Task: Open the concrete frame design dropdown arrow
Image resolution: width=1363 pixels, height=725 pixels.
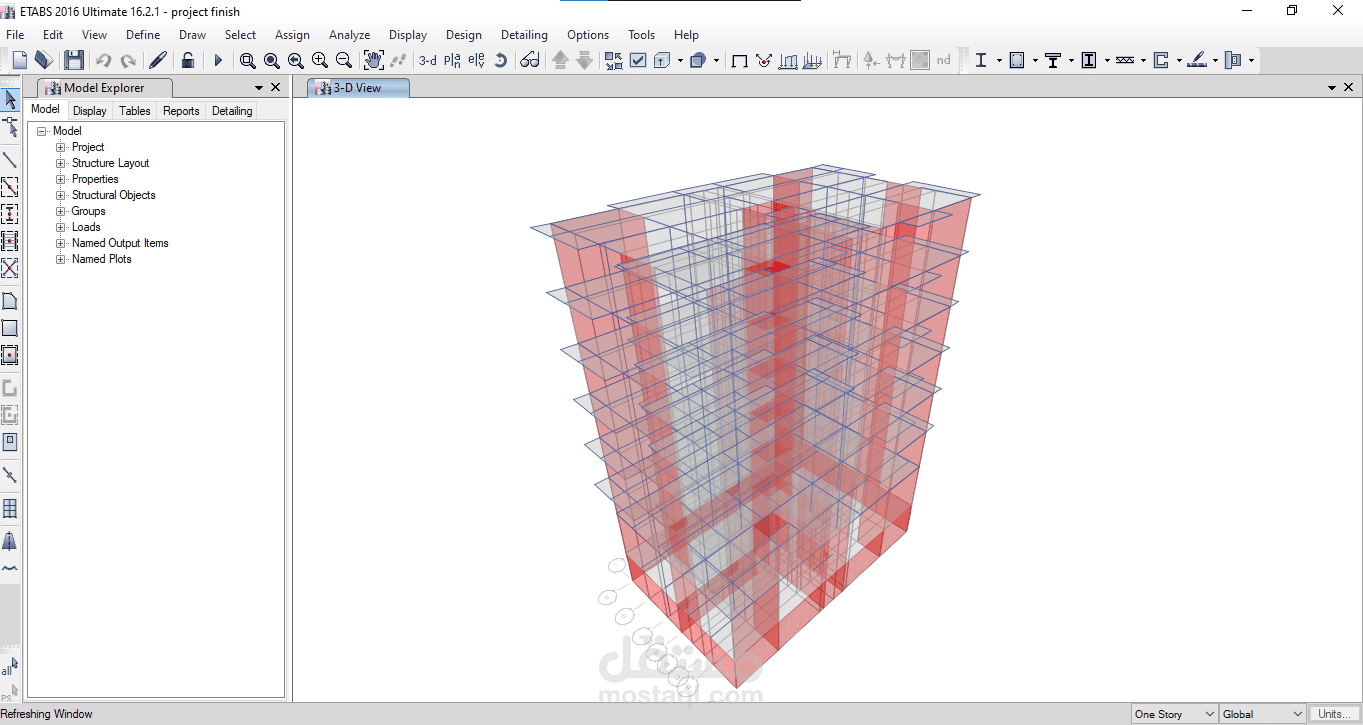Action: click(1035, 60)
